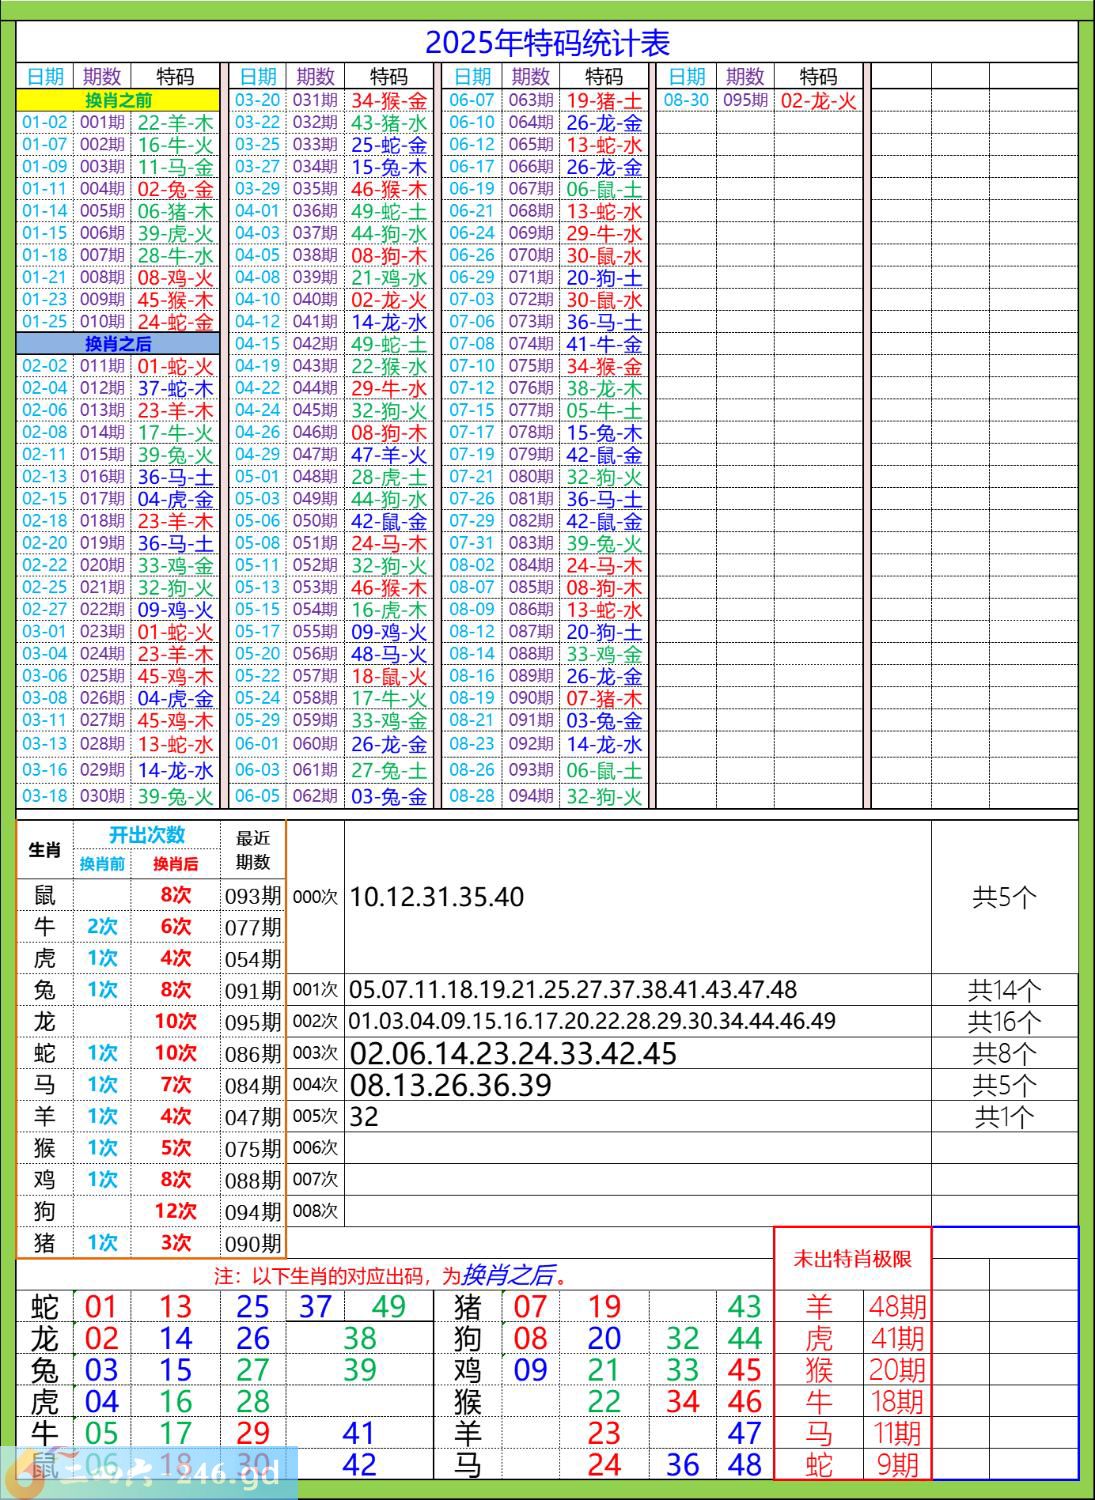Click the date cell "01-02"
Screen dimensions: 1095x1500
(45, 123)
